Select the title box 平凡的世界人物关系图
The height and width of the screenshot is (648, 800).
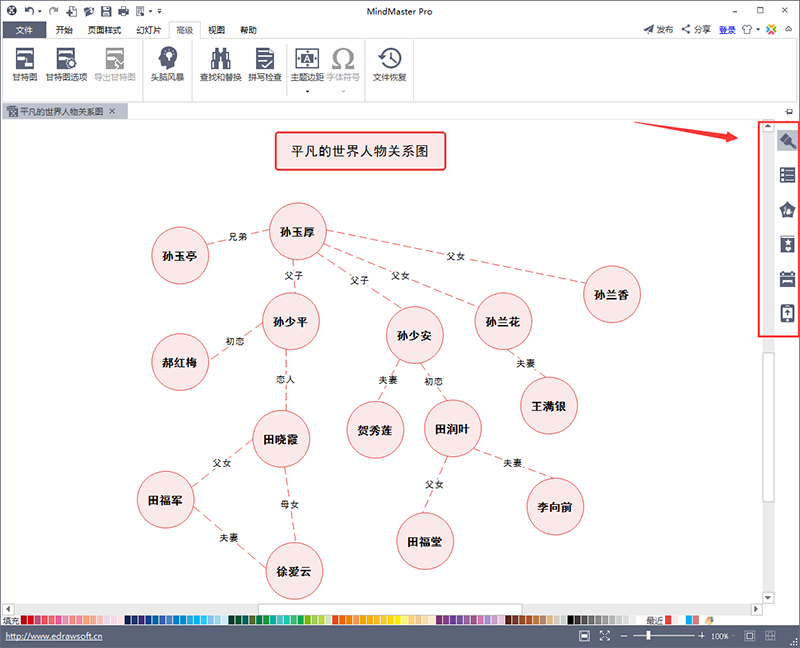360,151
